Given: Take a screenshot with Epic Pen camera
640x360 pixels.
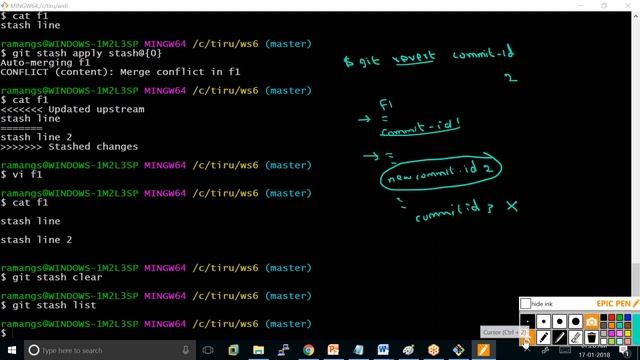Looking at the screenshot, I should 591,322.
